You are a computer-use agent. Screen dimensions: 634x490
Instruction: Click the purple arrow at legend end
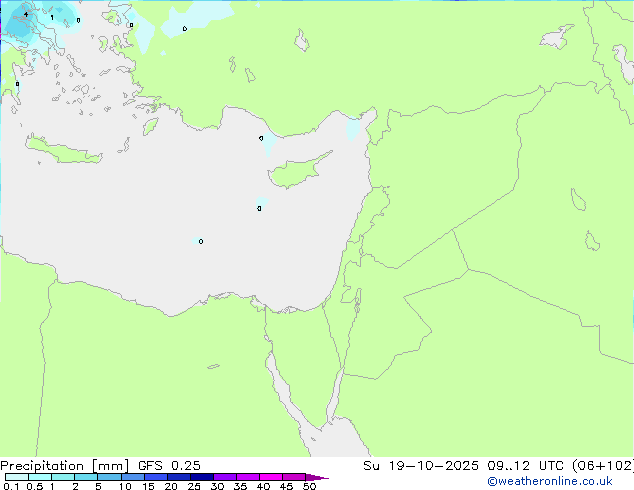(317, 477)
